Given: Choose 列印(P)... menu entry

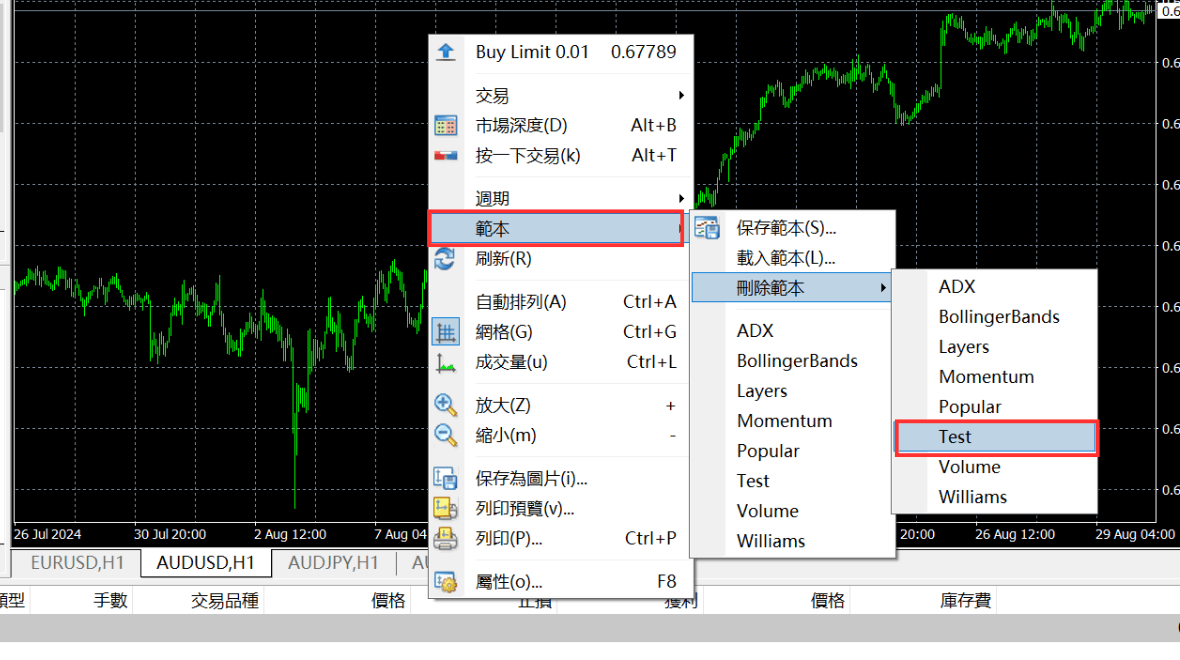Looking at the screenshot, I should click(x=561, y=539).
